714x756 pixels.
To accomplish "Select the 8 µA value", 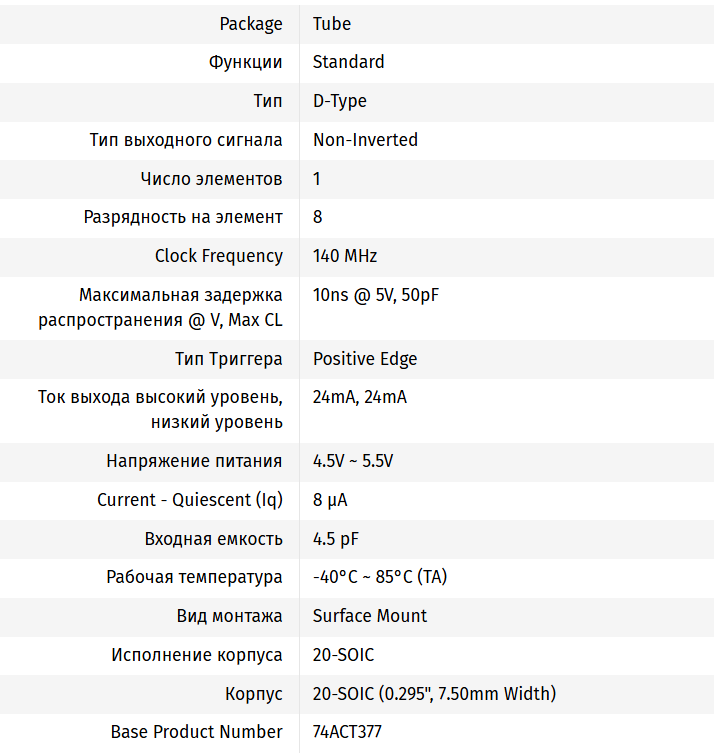I will (x=330, y=500).
